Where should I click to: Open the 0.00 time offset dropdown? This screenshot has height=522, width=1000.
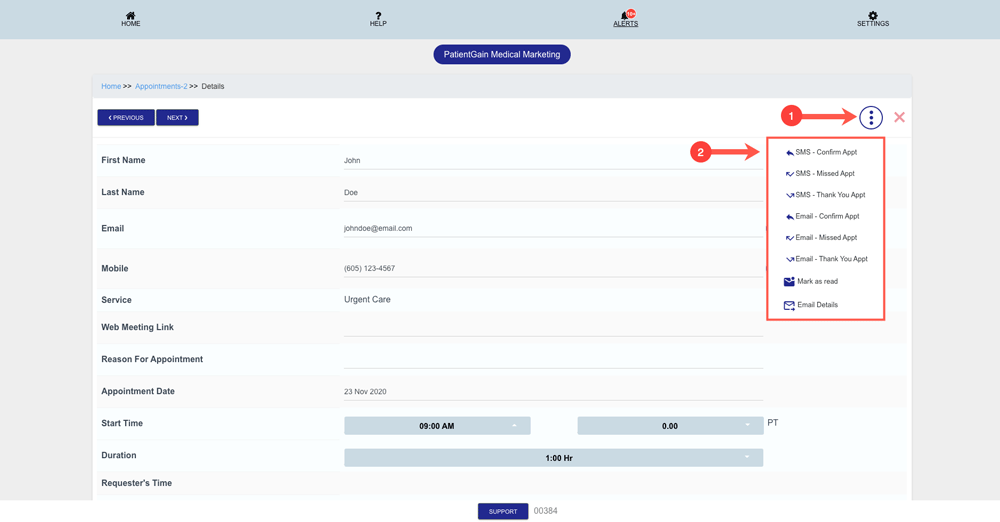[x=670, y=426]
